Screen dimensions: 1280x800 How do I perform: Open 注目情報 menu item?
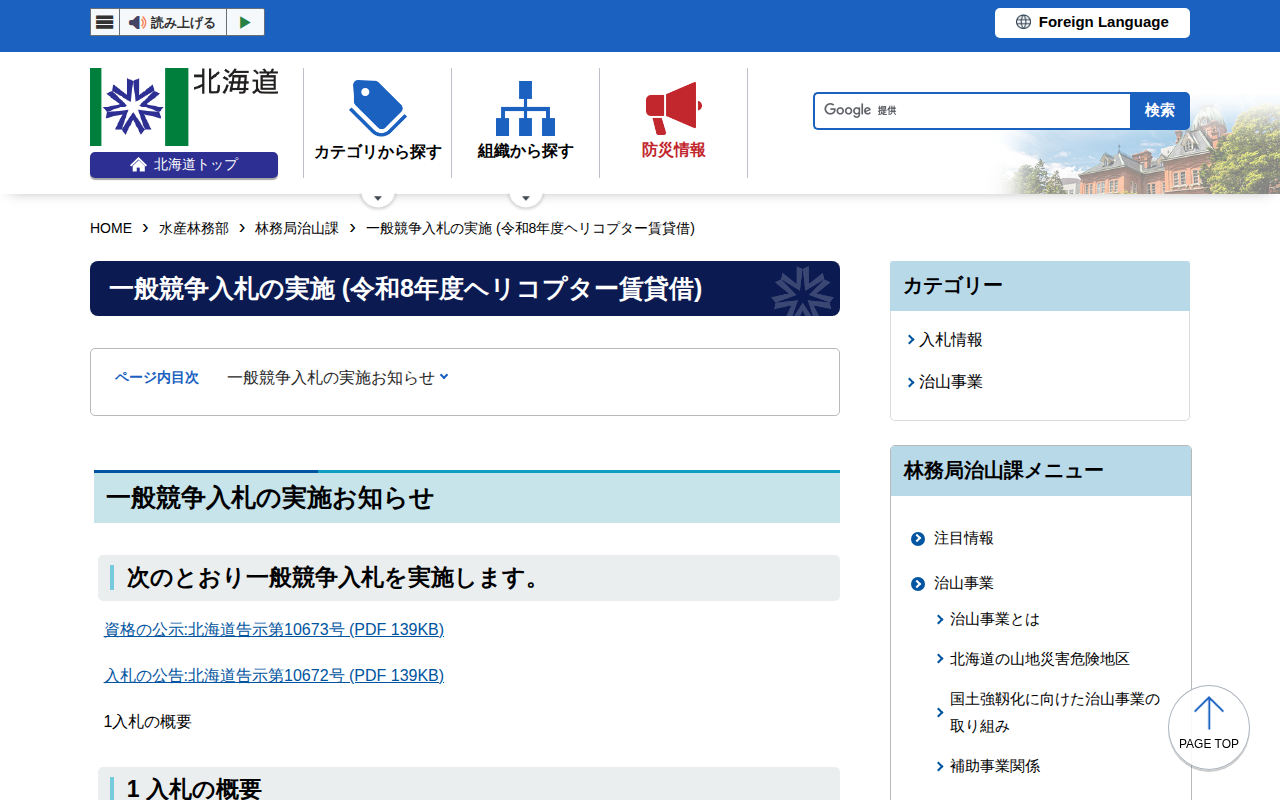point(964,538)
